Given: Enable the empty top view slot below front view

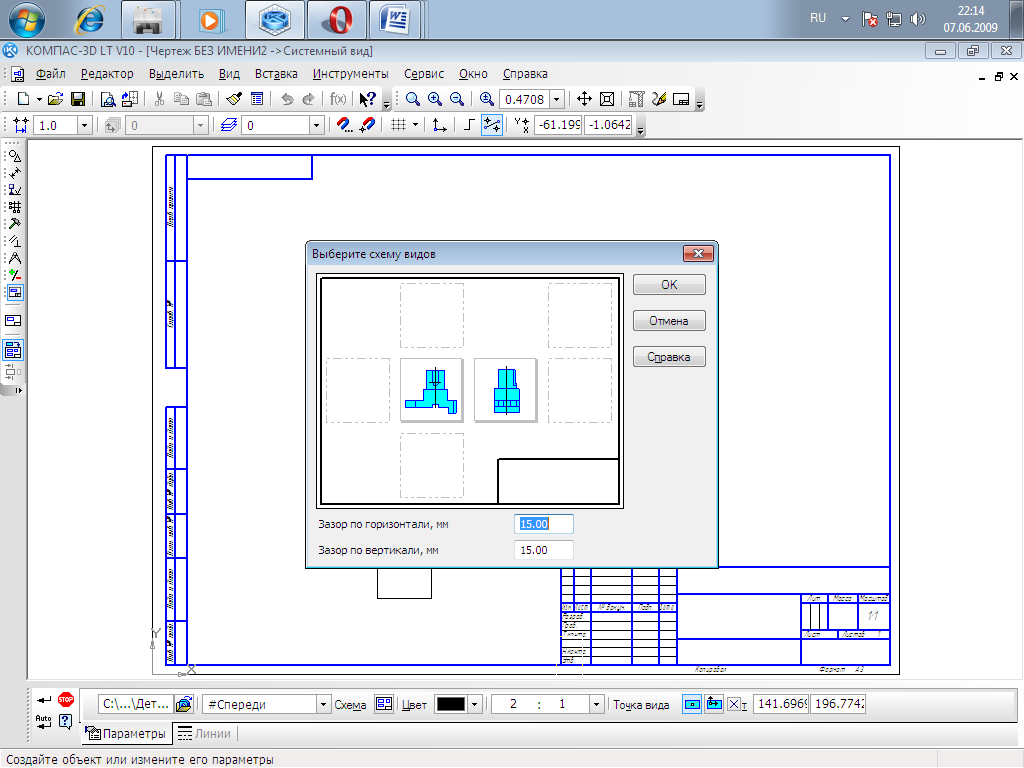Looking at the screenshot, I should click(x=432, y=465).
